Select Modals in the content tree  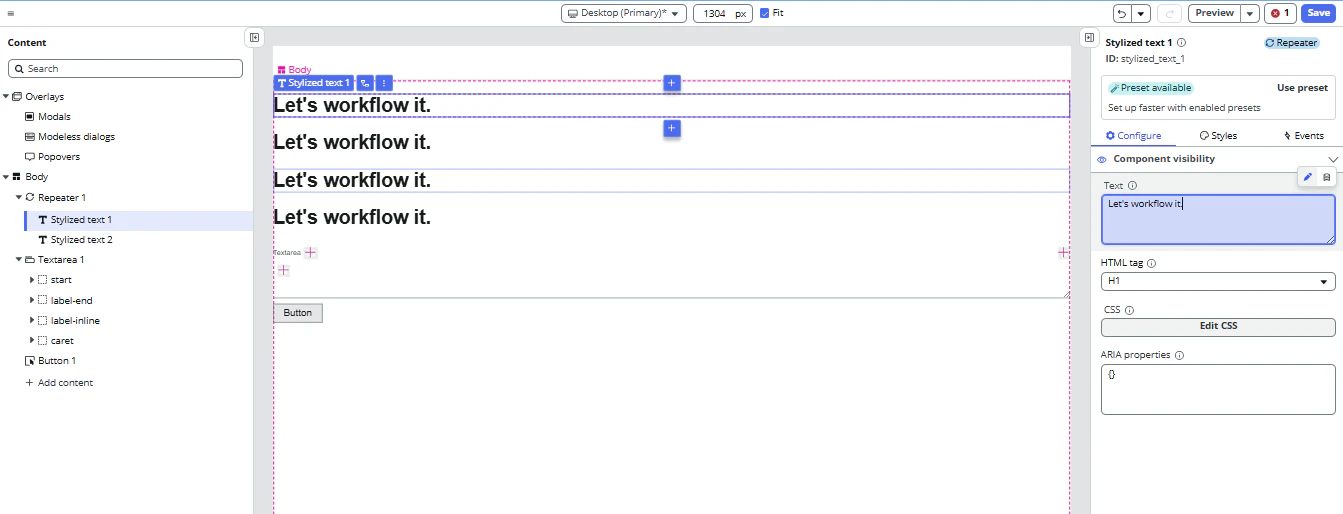[x=54, y=117]
